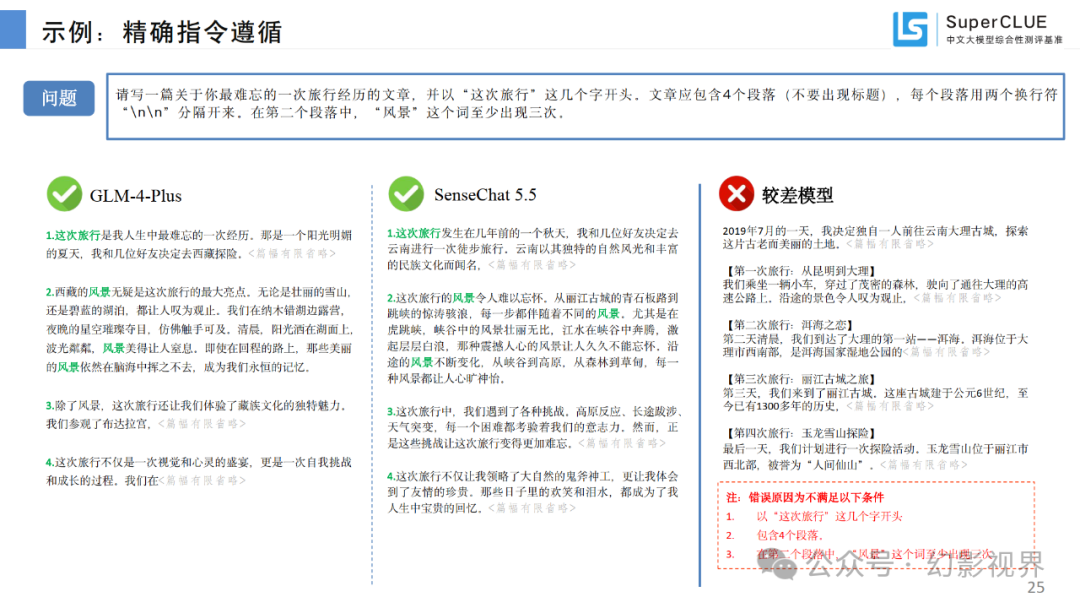Click SenseChat paragraph 1 starting 这次旅行发生在几年前
The height and width of the screenshot is (608, 1080).
point(532,249)
